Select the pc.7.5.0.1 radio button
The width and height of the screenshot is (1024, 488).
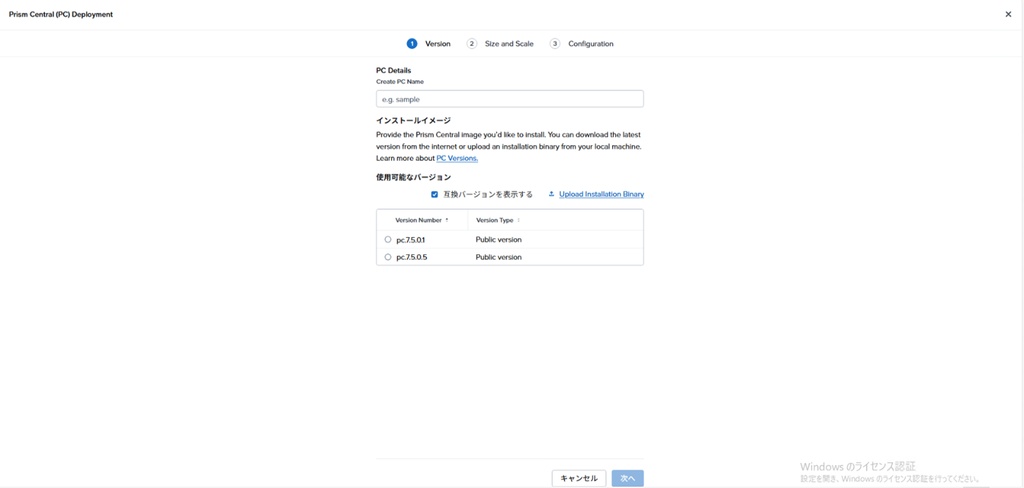[388, 240]
